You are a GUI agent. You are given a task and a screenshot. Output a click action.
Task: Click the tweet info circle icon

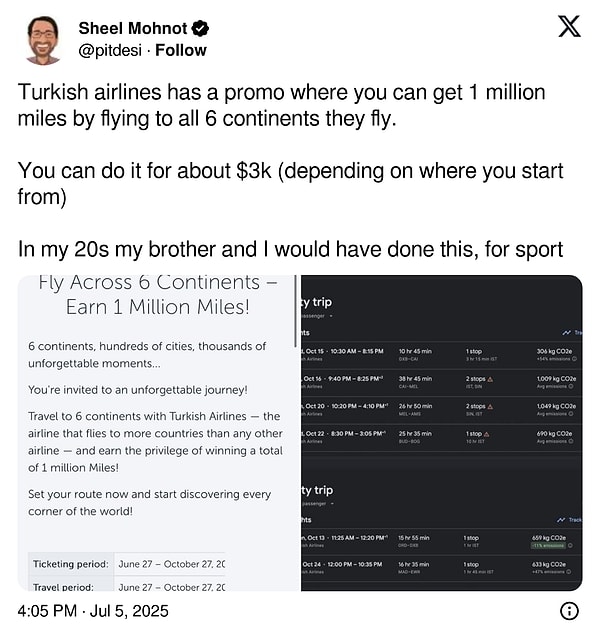pyautogui.click(x=569, y=611)
